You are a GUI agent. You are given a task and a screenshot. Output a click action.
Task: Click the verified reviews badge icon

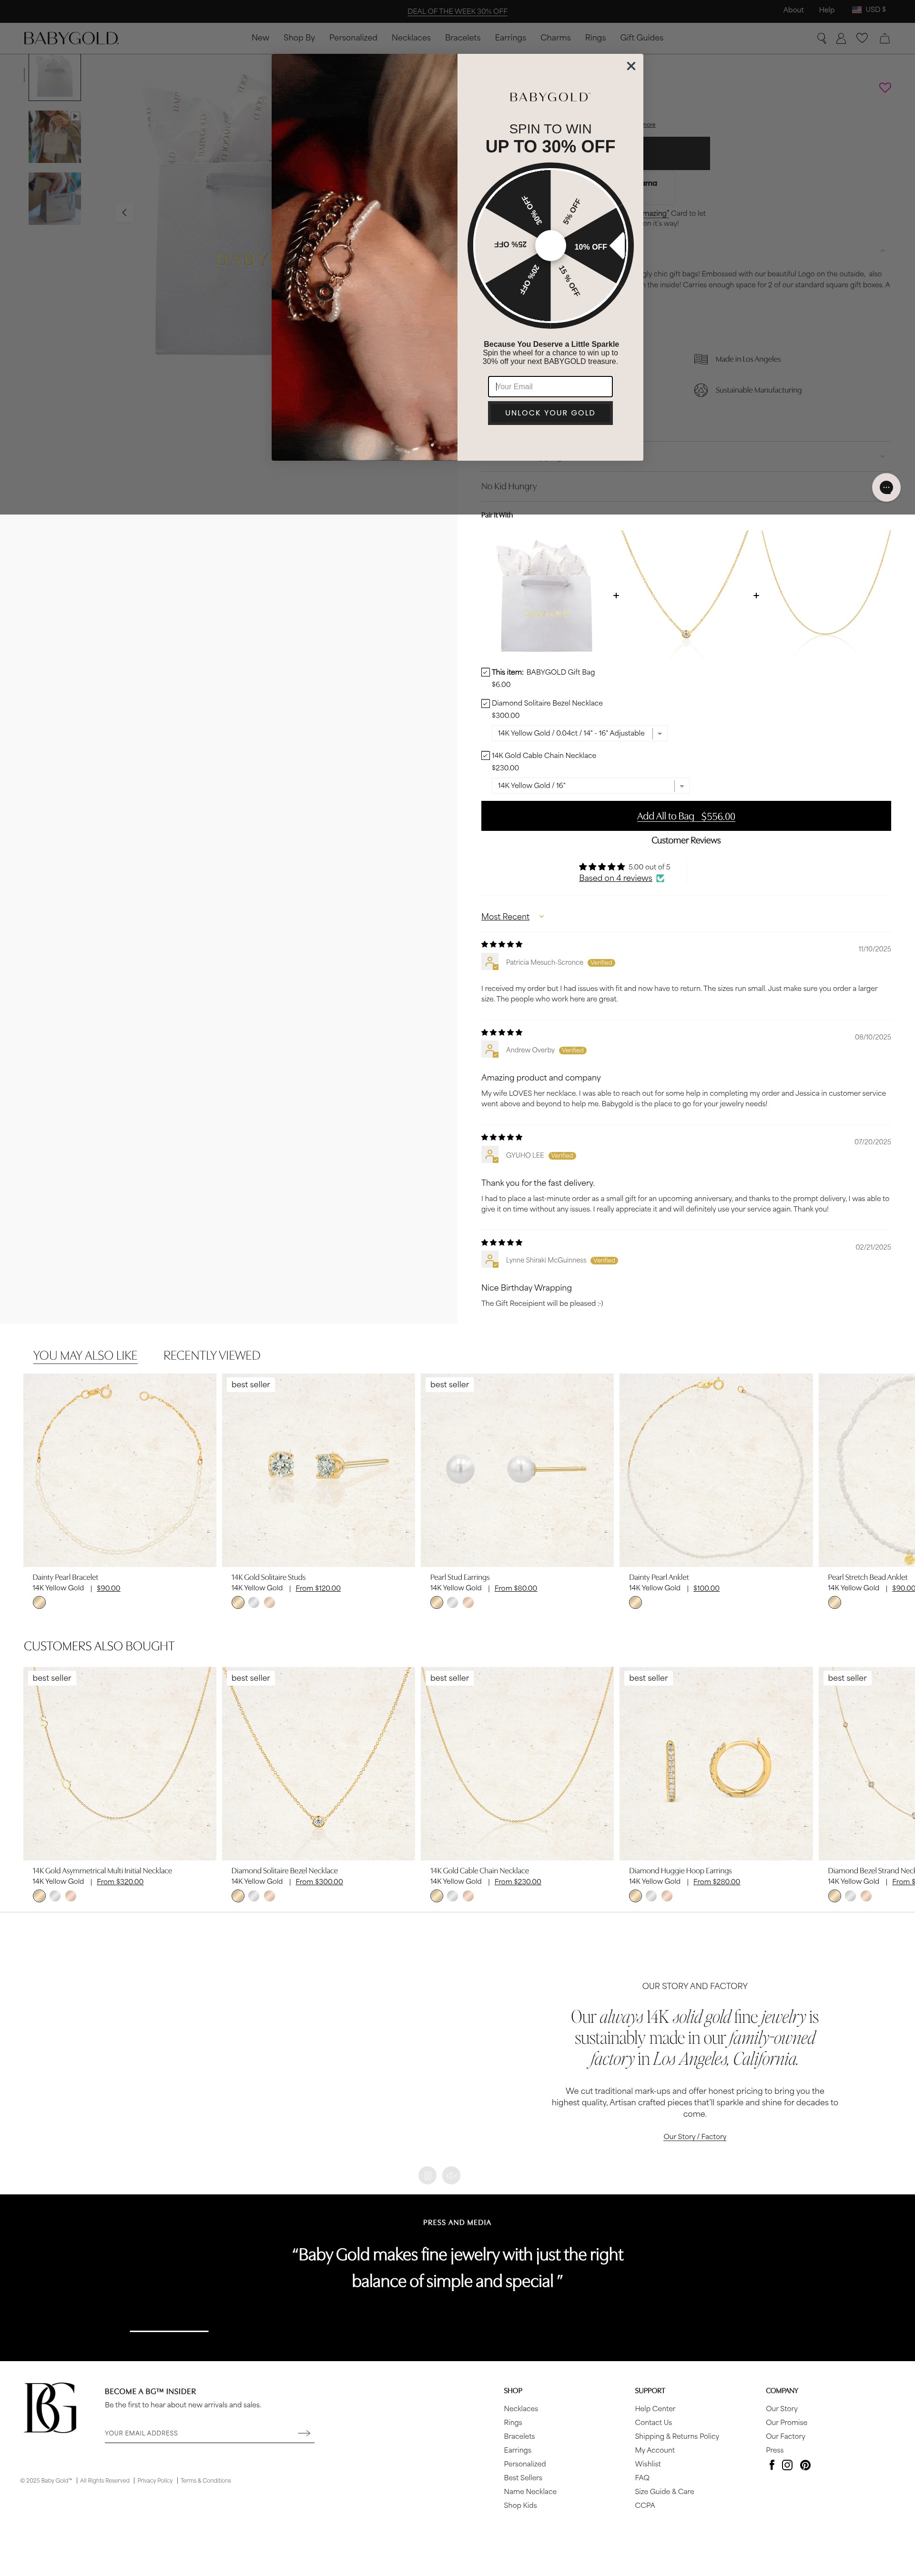click(x=660, y=878)
